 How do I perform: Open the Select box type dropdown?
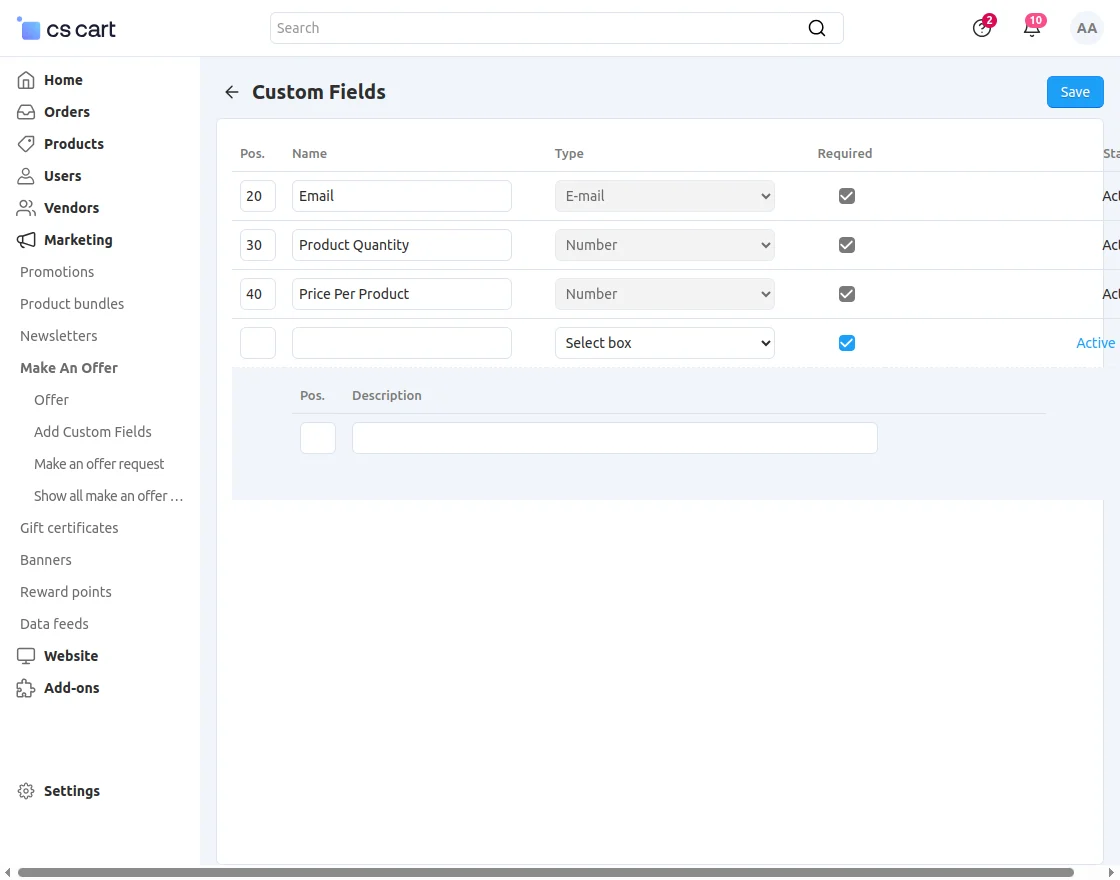point(664,343)
